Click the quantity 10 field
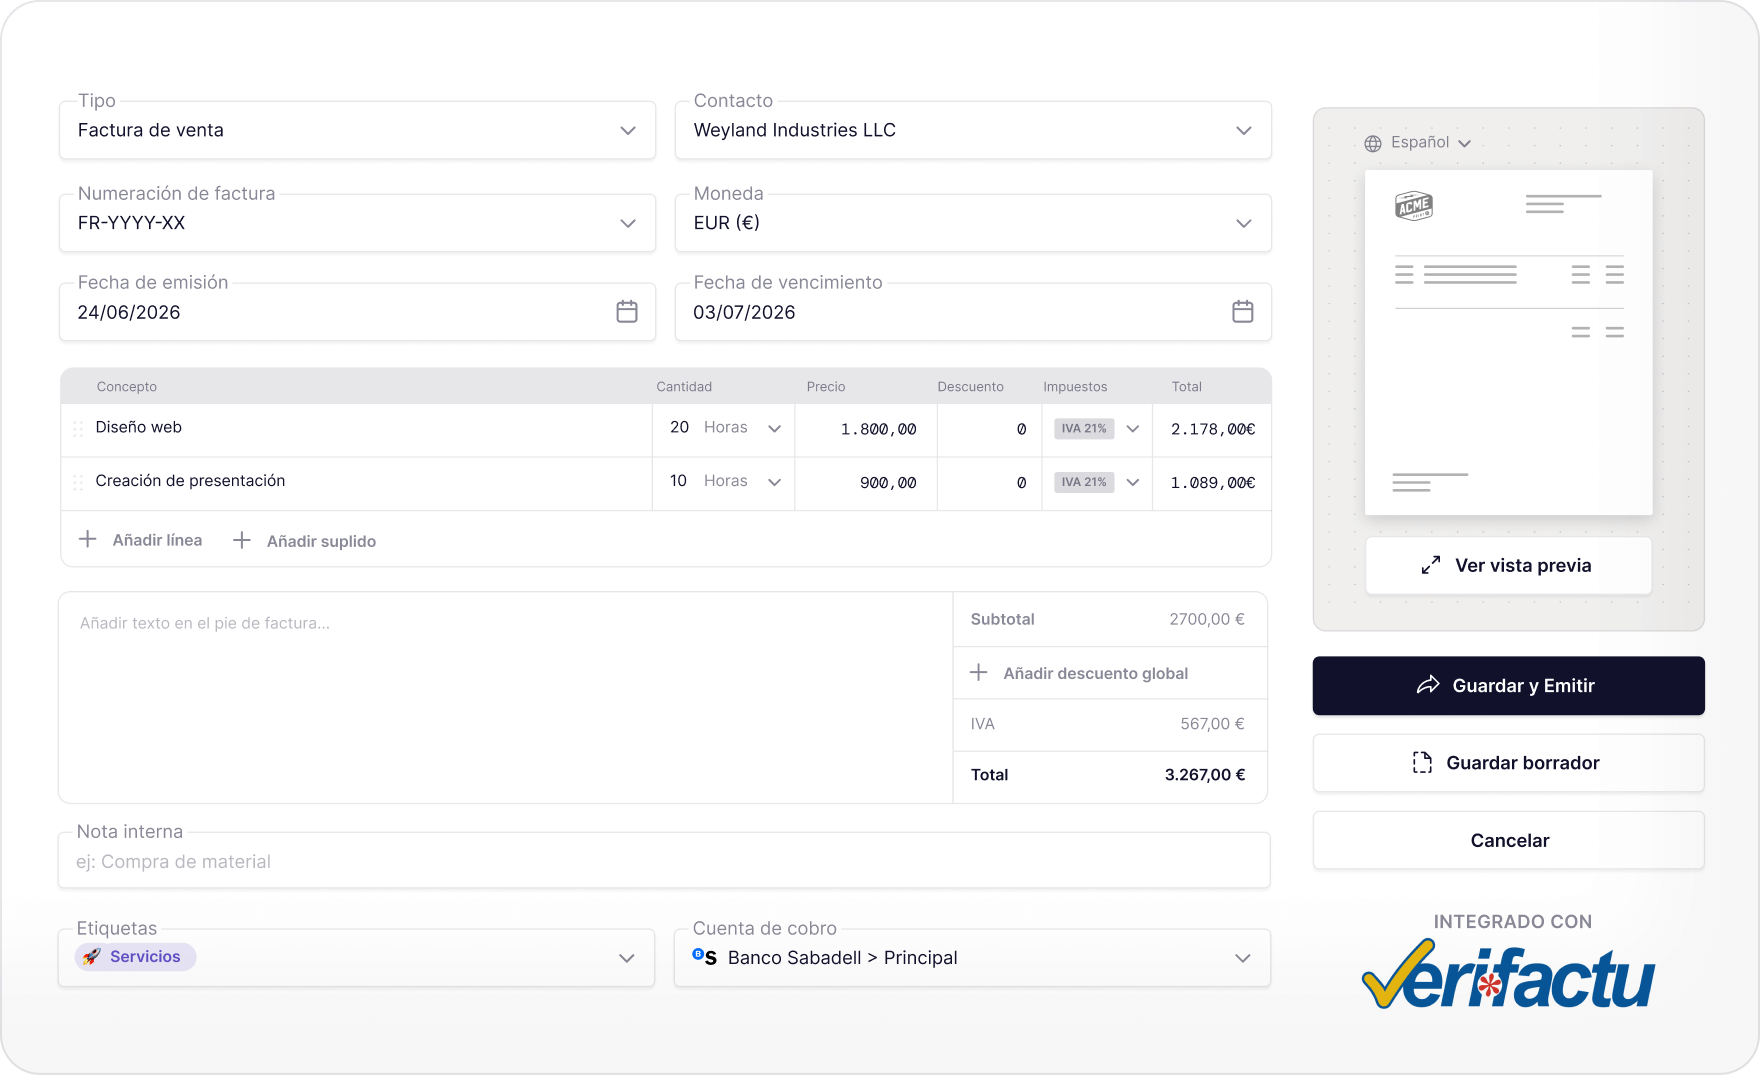 (679, 482)
